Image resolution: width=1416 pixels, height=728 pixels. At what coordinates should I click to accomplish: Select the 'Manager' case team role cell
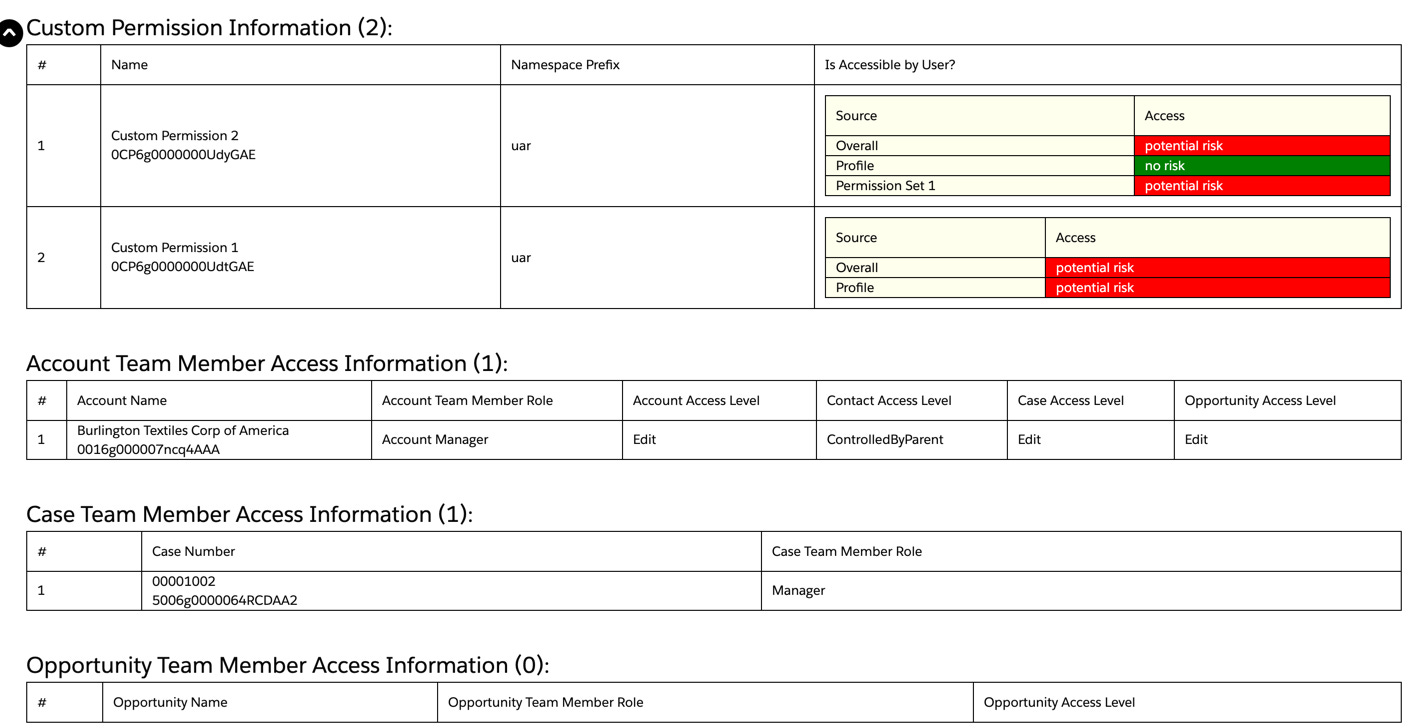(x=798, y=590)
